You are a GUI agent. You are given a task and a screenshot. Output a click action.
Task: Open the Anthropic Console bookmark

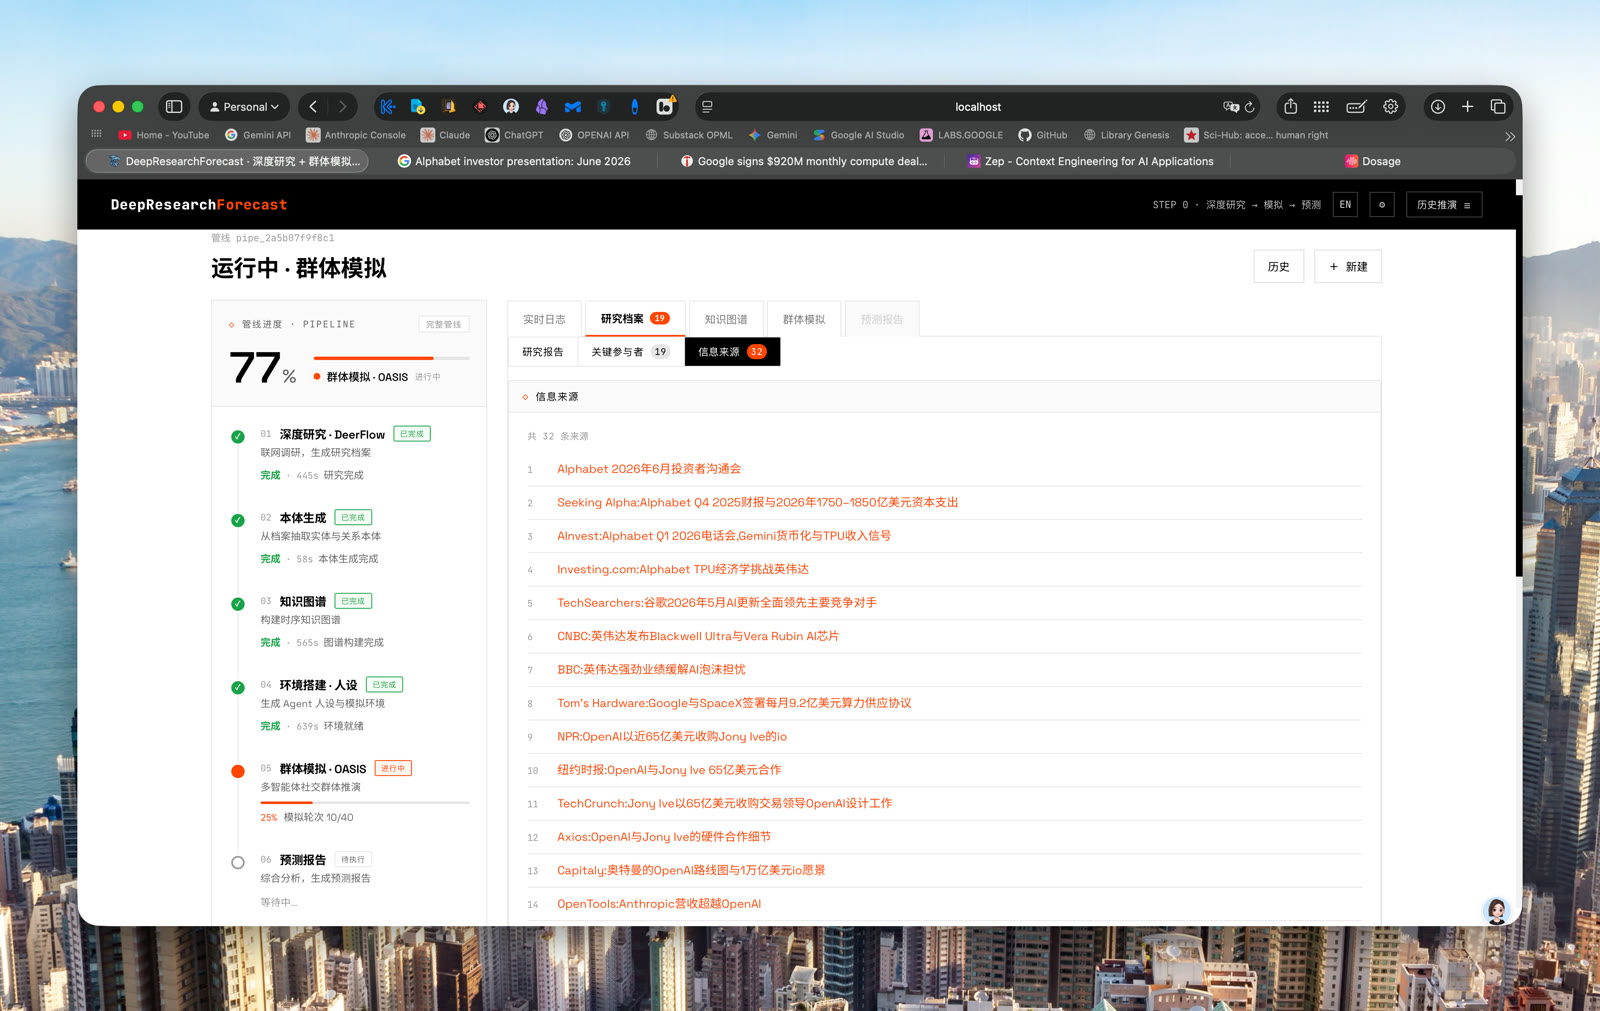(x=356, y=135)
